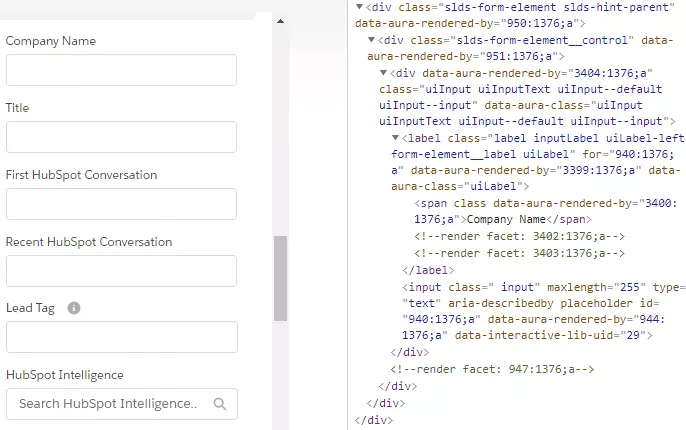This screenshot has height=430, width=686.
Task: Click the scrollbar up arrow
Action: coord(280,21)
